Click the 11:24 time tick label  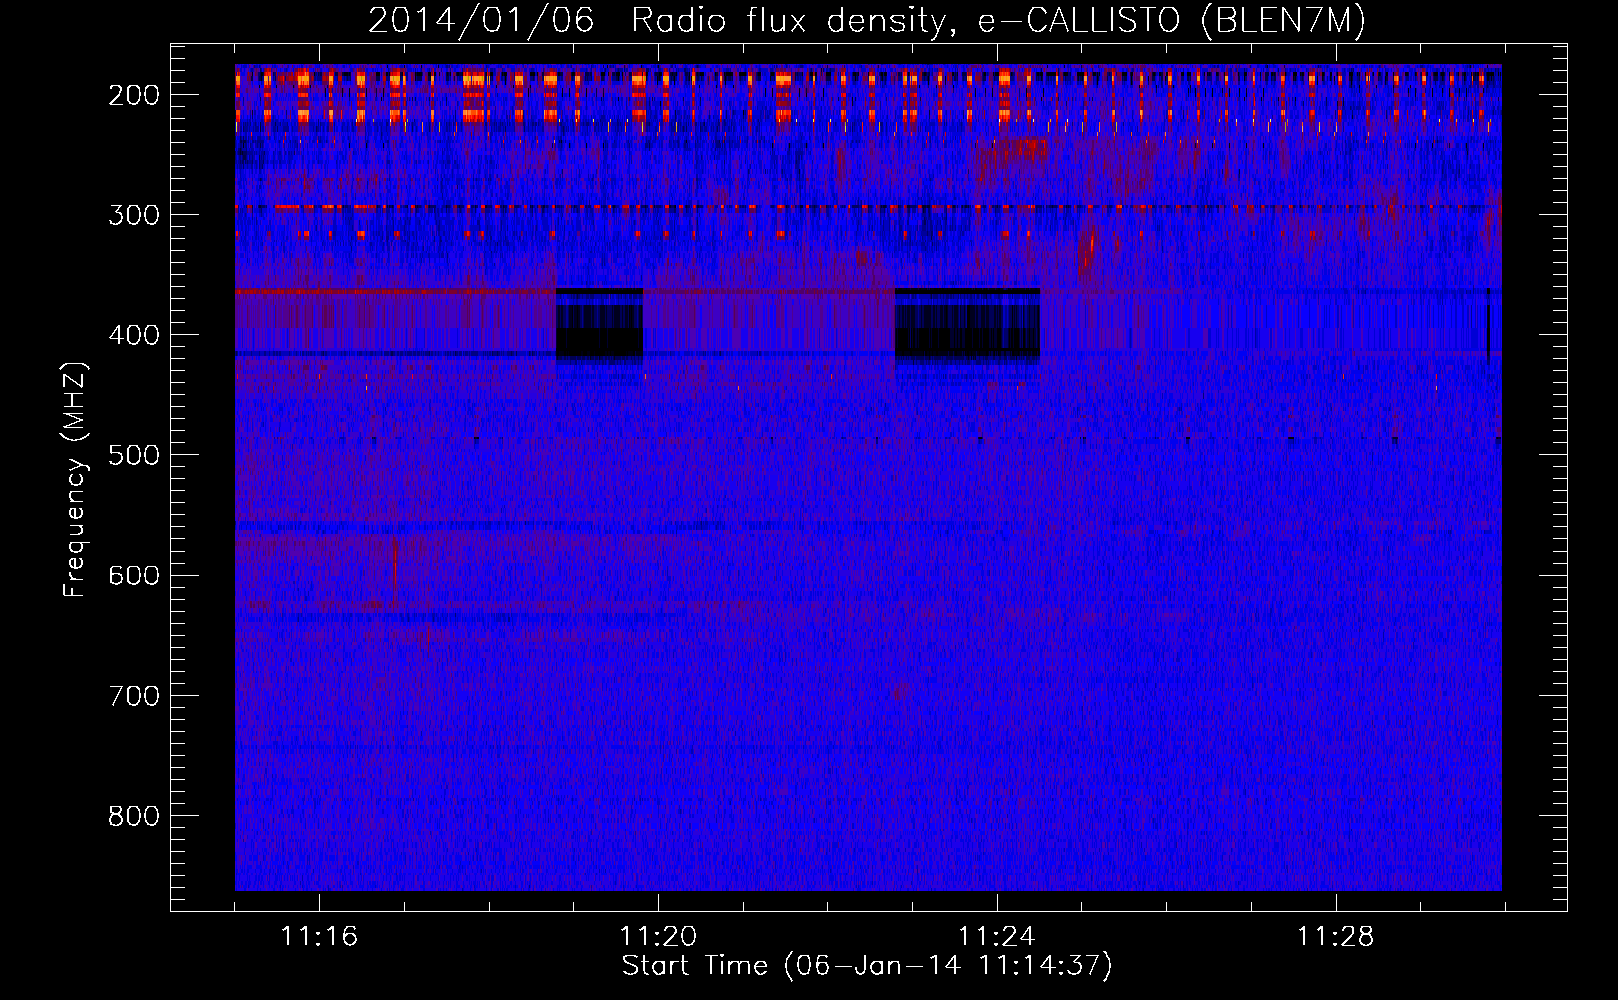point(997,937)
